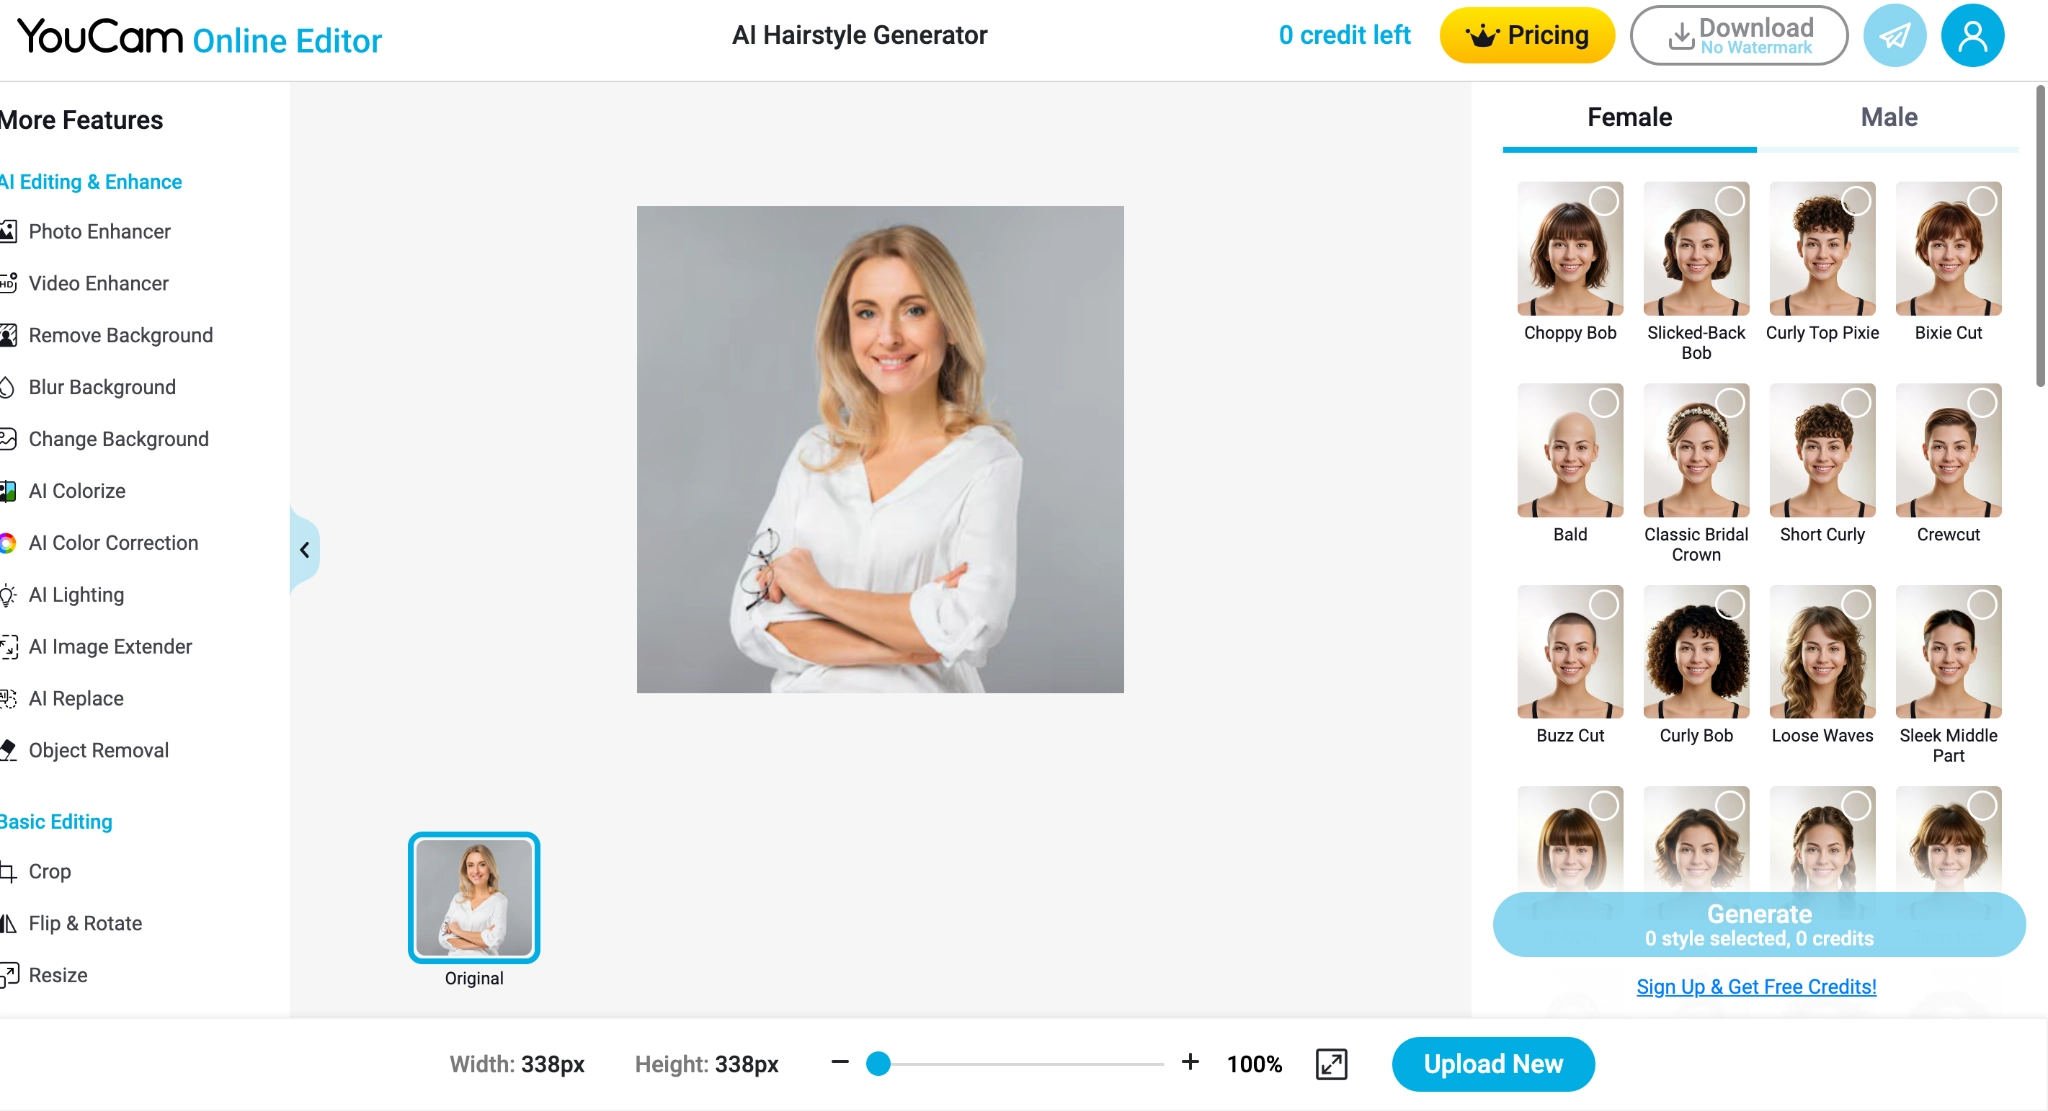Click the full-screen expand icon
Viewport: 2048px width, 1111px height.
[x=1328, y=1063]
